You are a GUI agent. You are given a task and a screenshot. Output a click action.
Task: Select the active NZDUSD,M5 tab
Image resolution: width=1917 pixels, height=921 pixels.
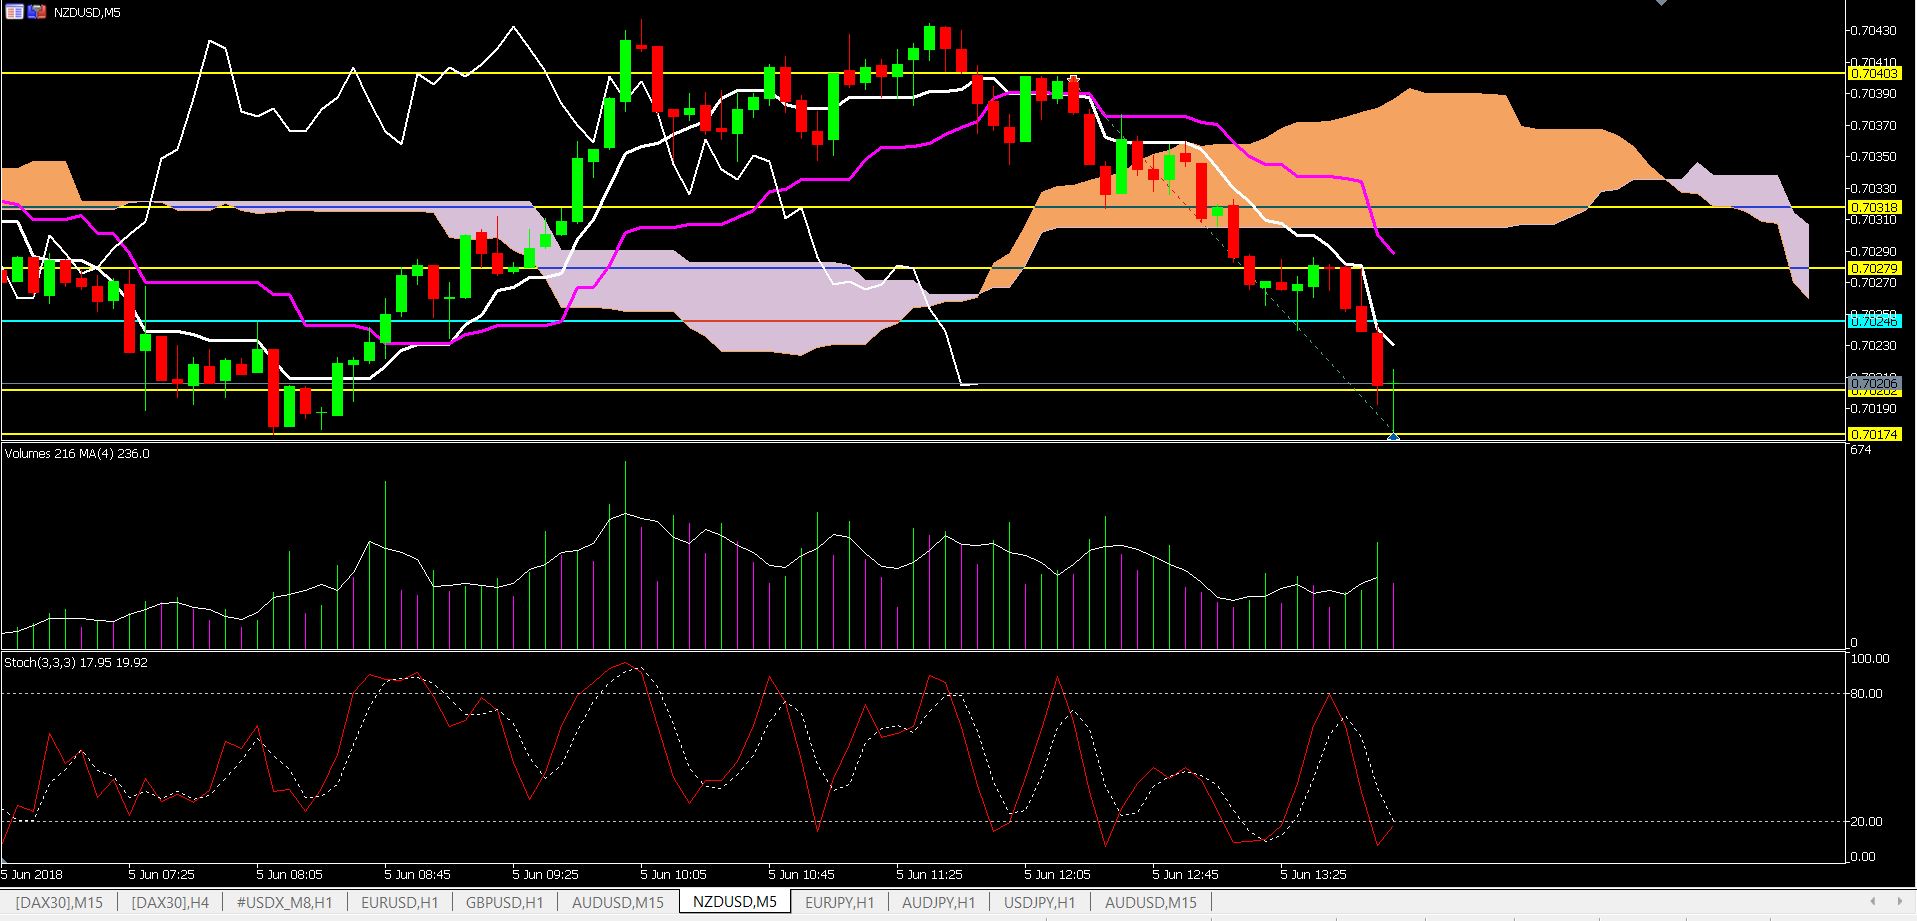click(x=735, y=902)
